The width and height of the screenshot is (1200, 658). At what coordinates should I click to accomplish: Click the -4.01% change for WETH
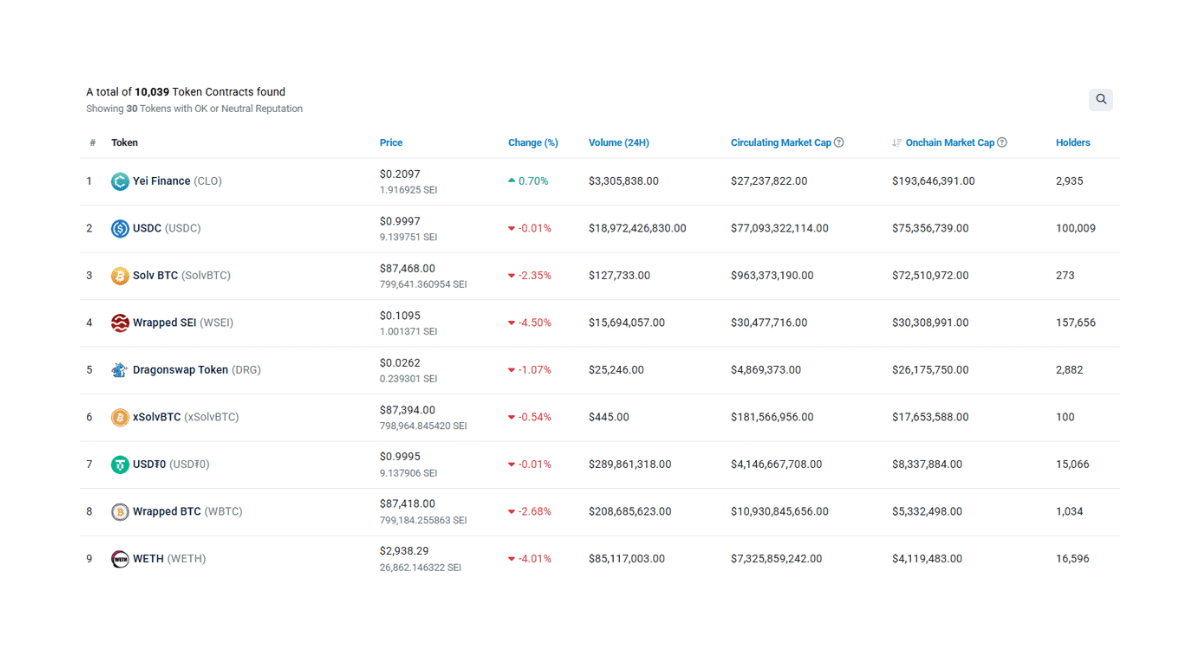pos(530,558)
